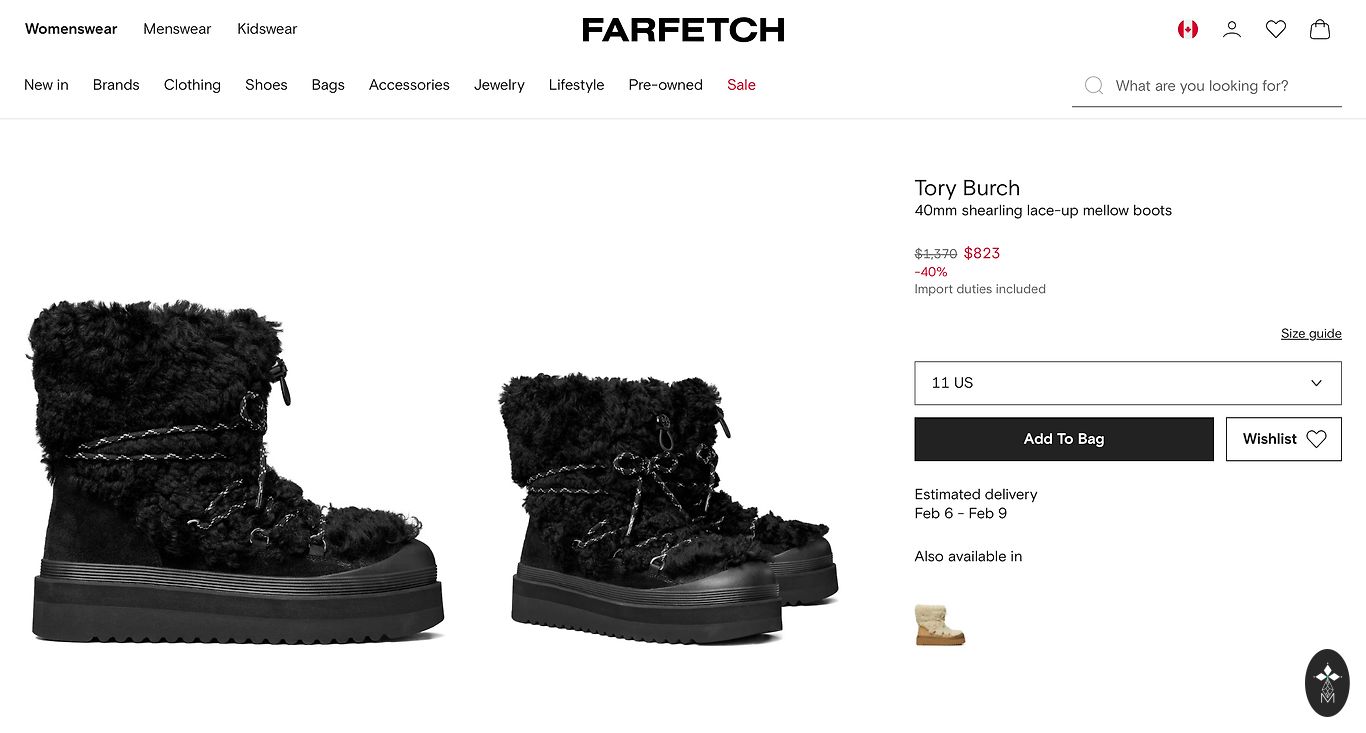Select the beige boot color variant
Image resolution: width=1366 pixels, height=733 pixels.
[x=940, y=624]
